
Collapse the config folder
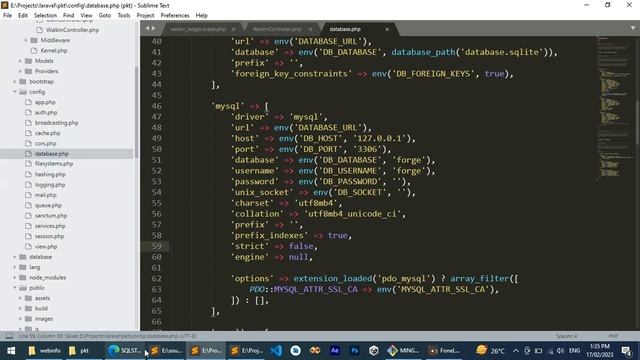pos(15,92)
